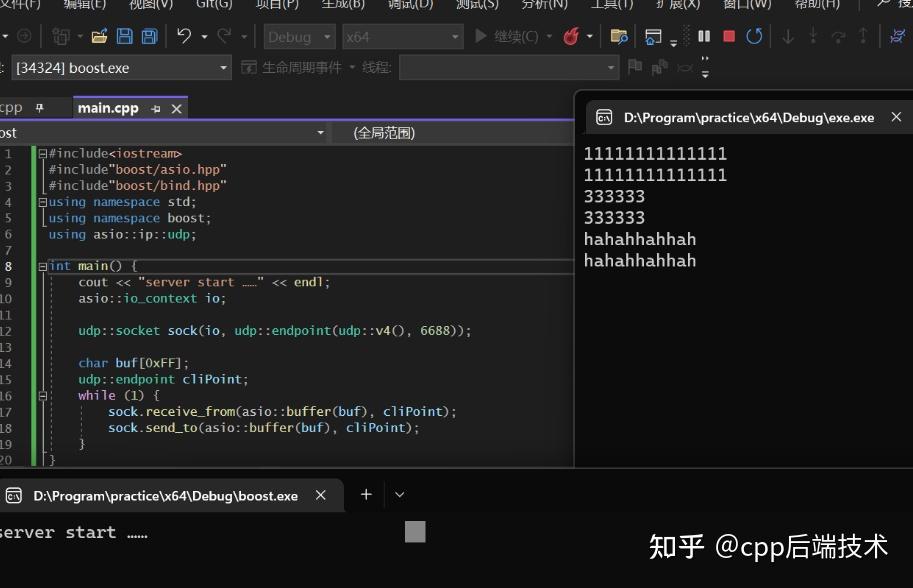Open the x64 platform dropdown
This screenshot has width=913, height=588.
[x=400, y=36]
